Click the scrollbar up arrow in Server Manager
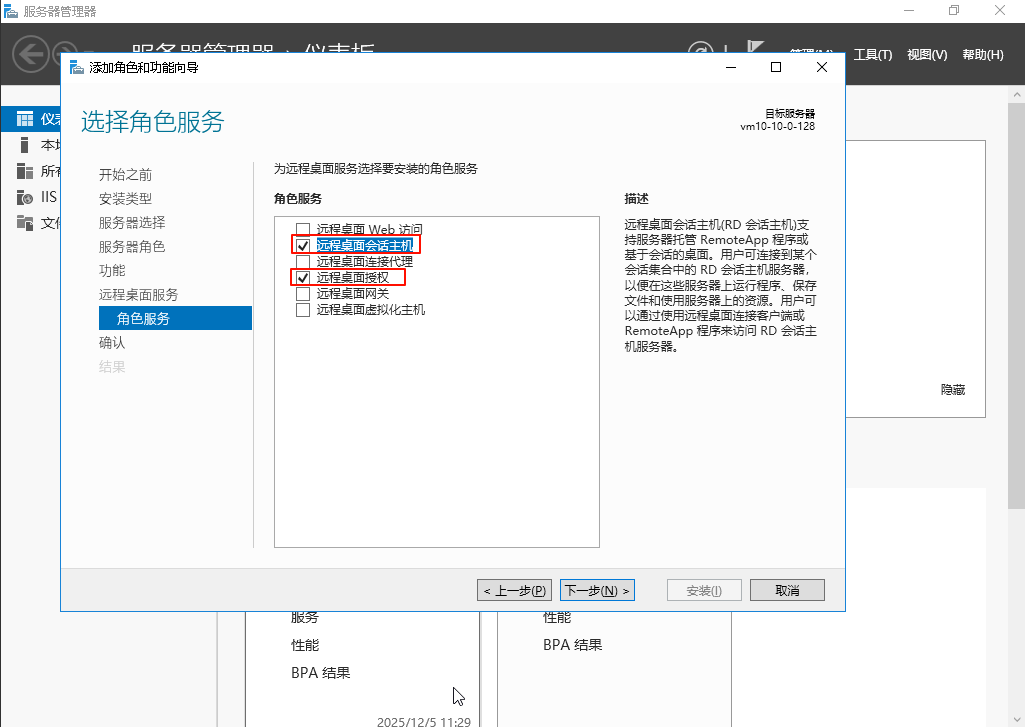 tap(1017, 94)
